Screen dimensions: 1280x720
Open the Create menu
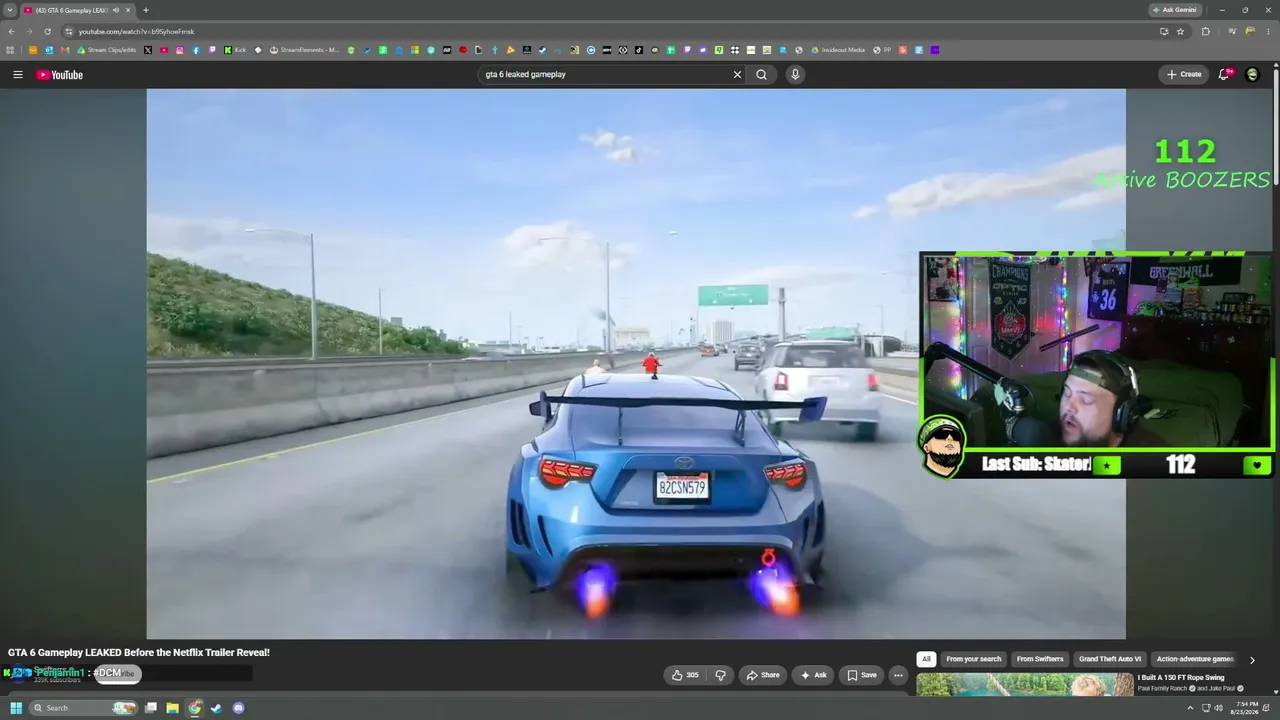tap(1184, 74)
